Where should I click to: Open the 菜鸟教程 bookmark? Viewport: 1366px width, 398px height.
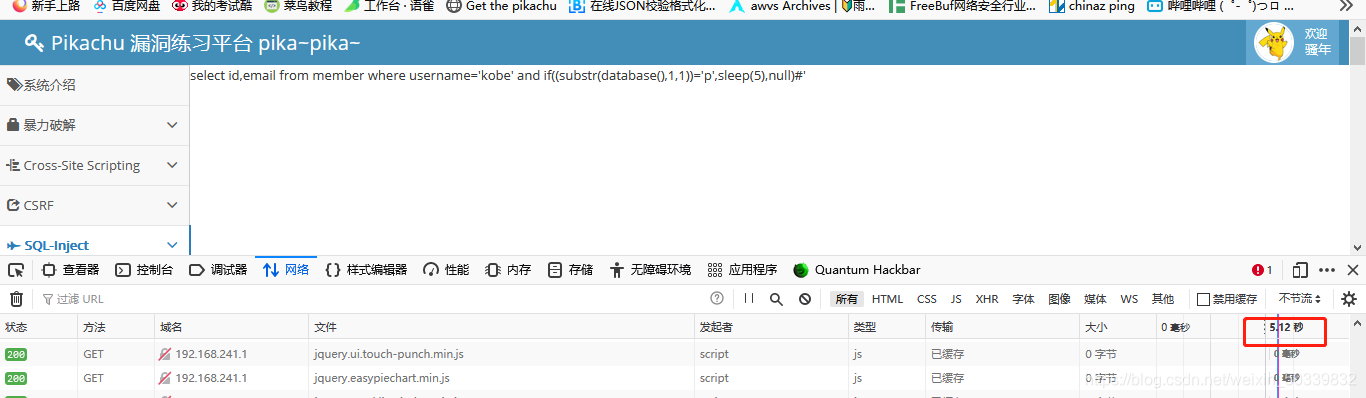(297, 6)
